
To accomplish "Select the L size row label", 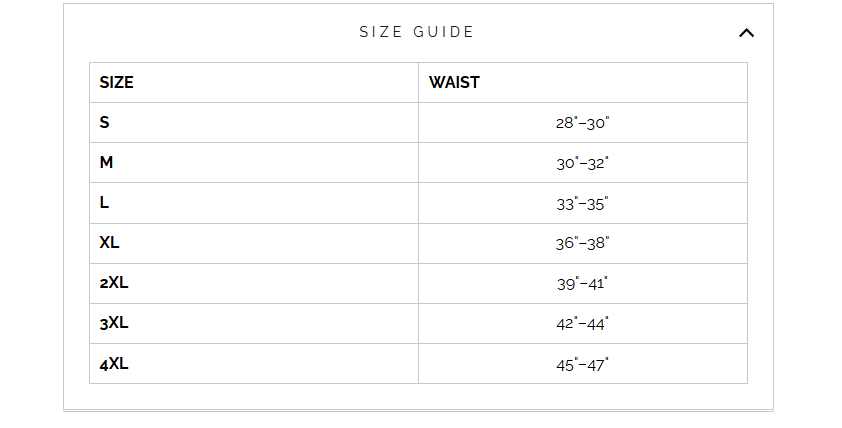I will [105, 203].
